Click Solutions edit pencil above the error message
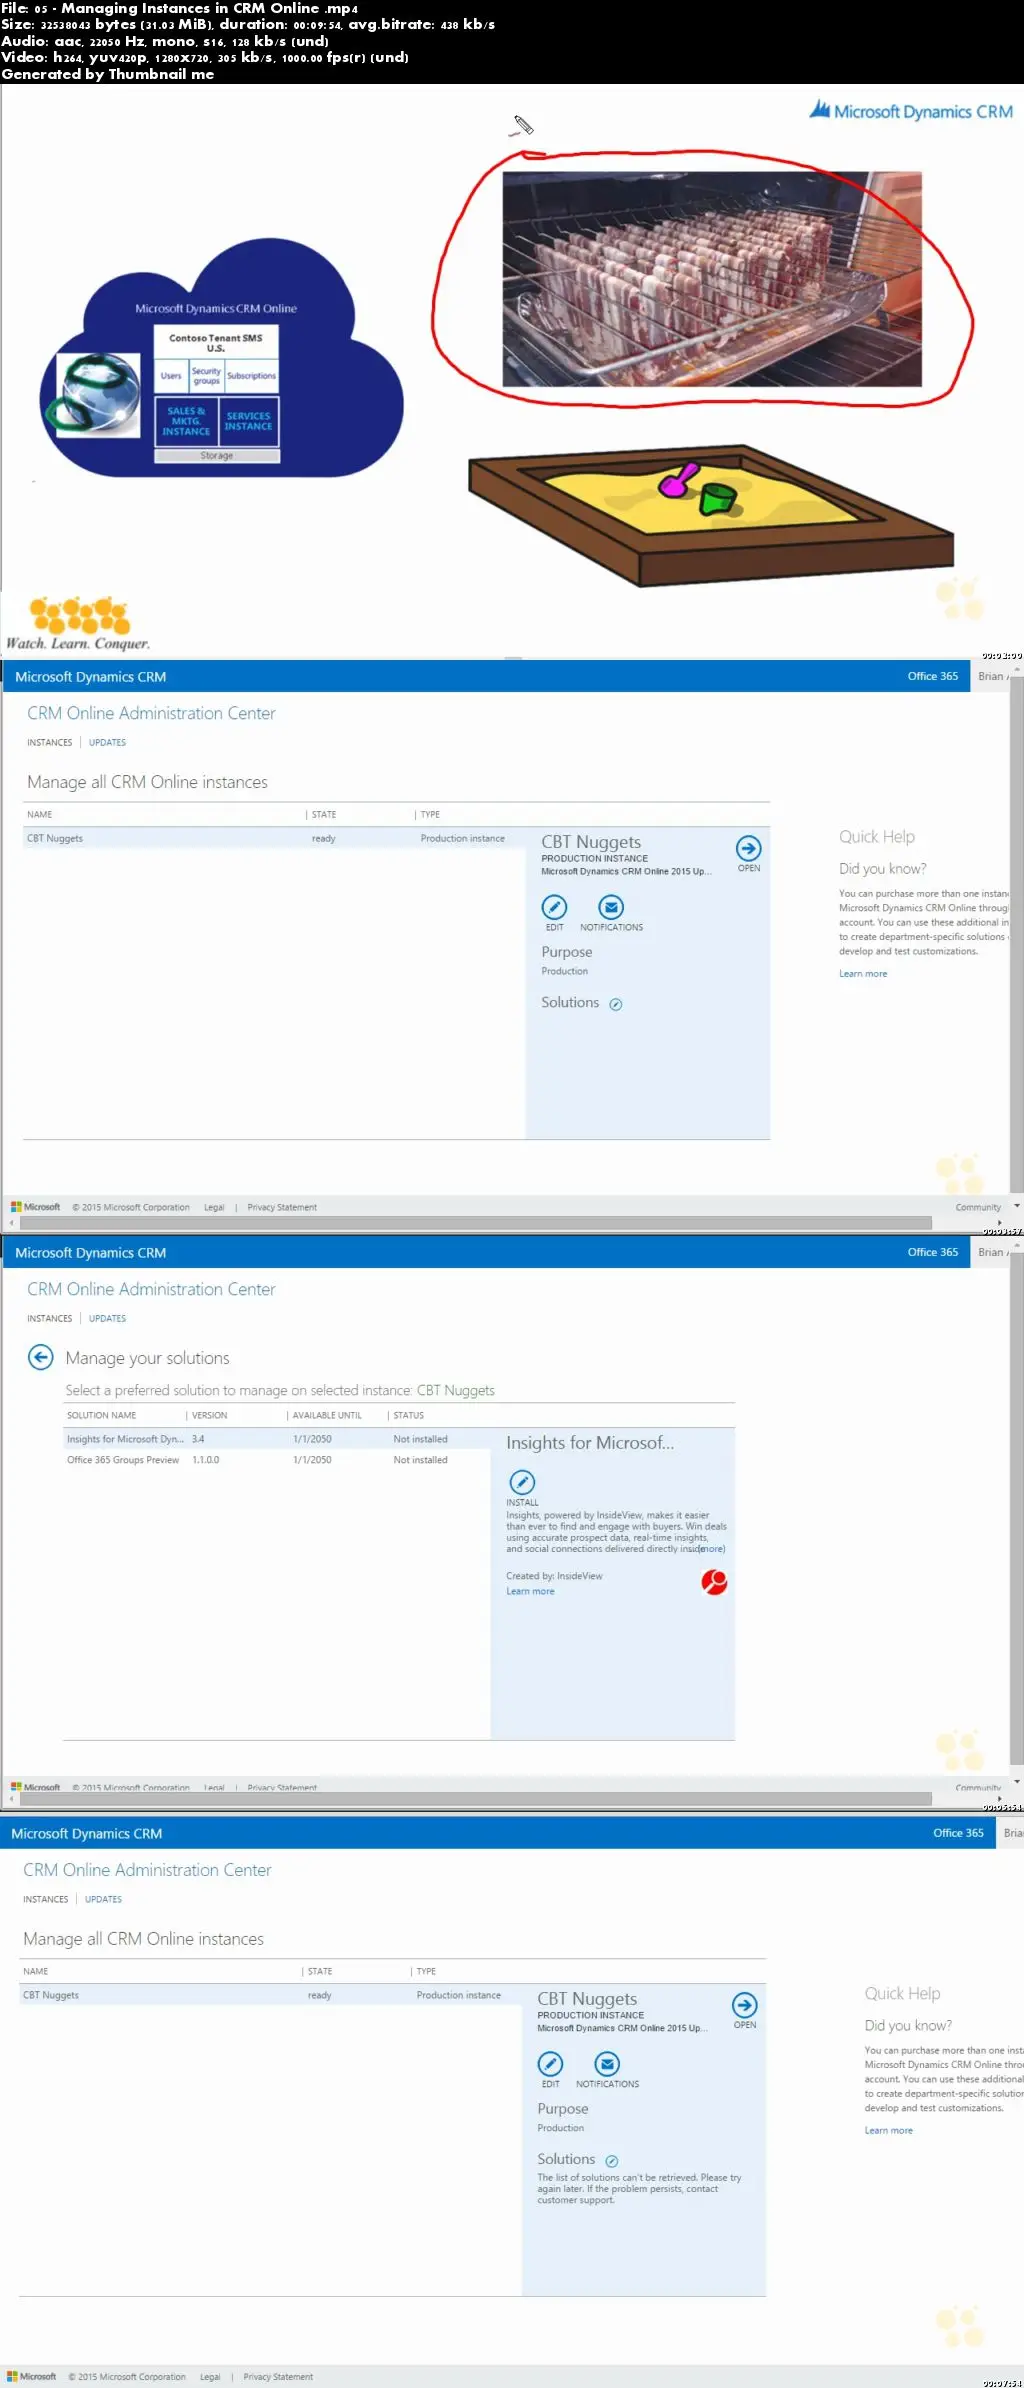This screenshot has height=2388, width=1024. pos(612,2161)
